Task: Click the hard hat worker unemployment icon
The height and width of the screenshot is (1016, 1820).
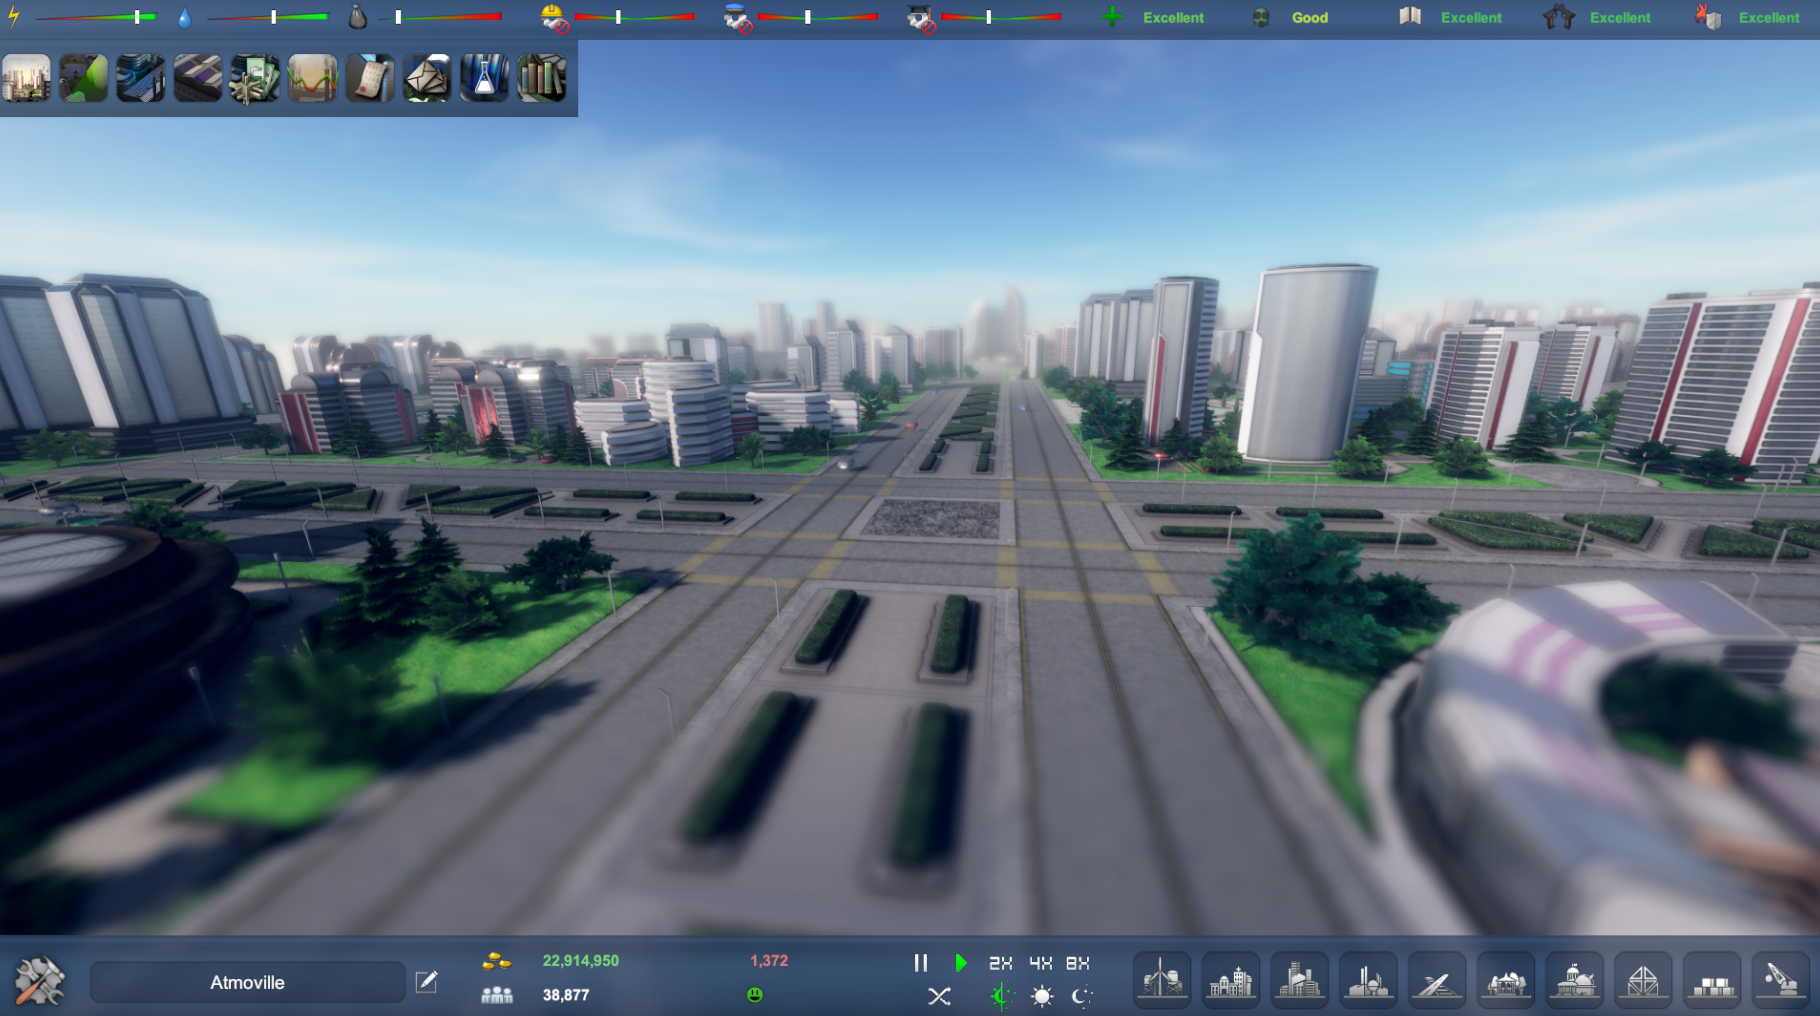Action: point(554,18)
